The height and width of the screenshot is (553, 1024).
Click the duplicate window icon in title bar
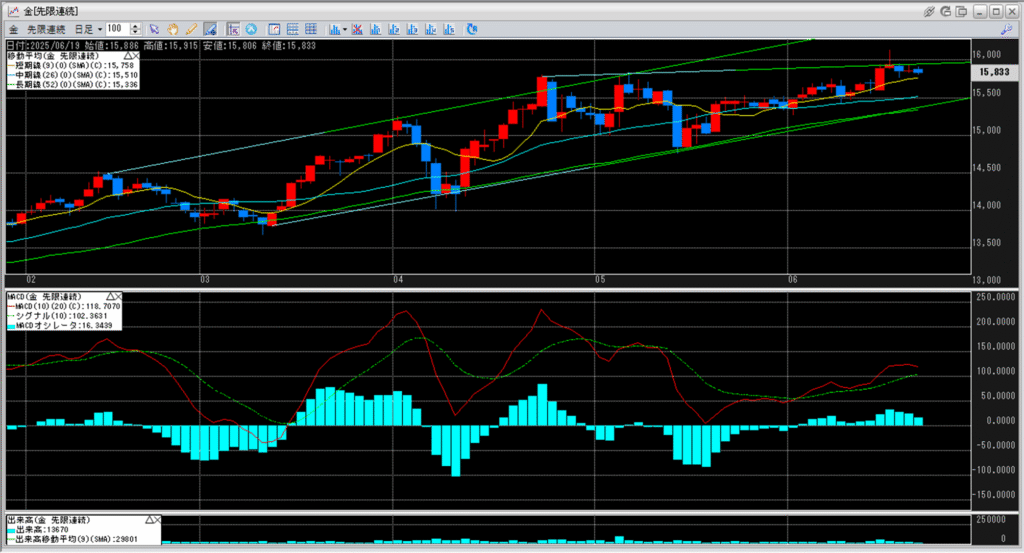point(961,11)
